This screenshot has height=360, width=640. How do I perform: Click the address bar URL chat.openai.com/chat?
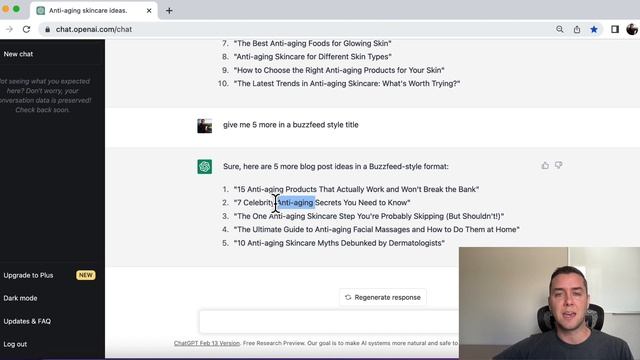[94, 29]
